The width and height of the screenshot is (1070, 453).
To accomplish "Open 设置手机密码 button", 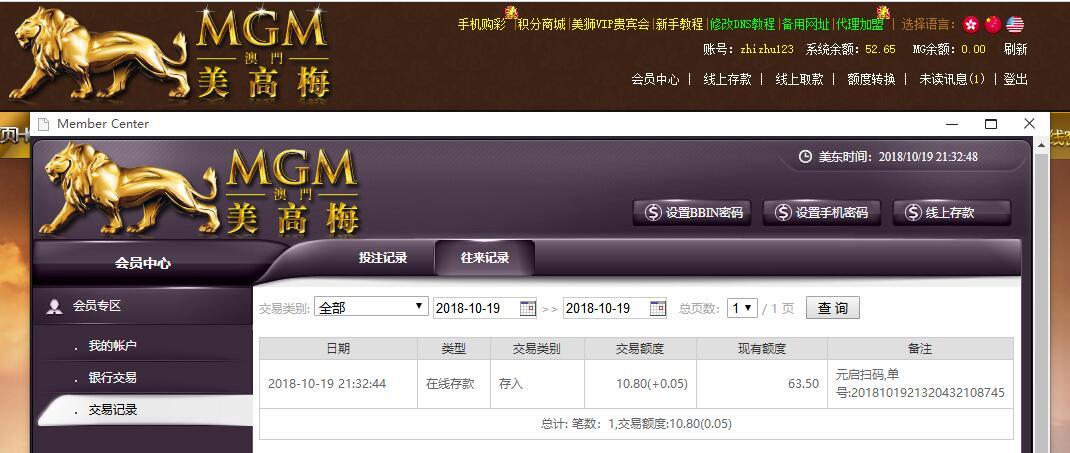I will pyautogui.click(x=822, y=213).
